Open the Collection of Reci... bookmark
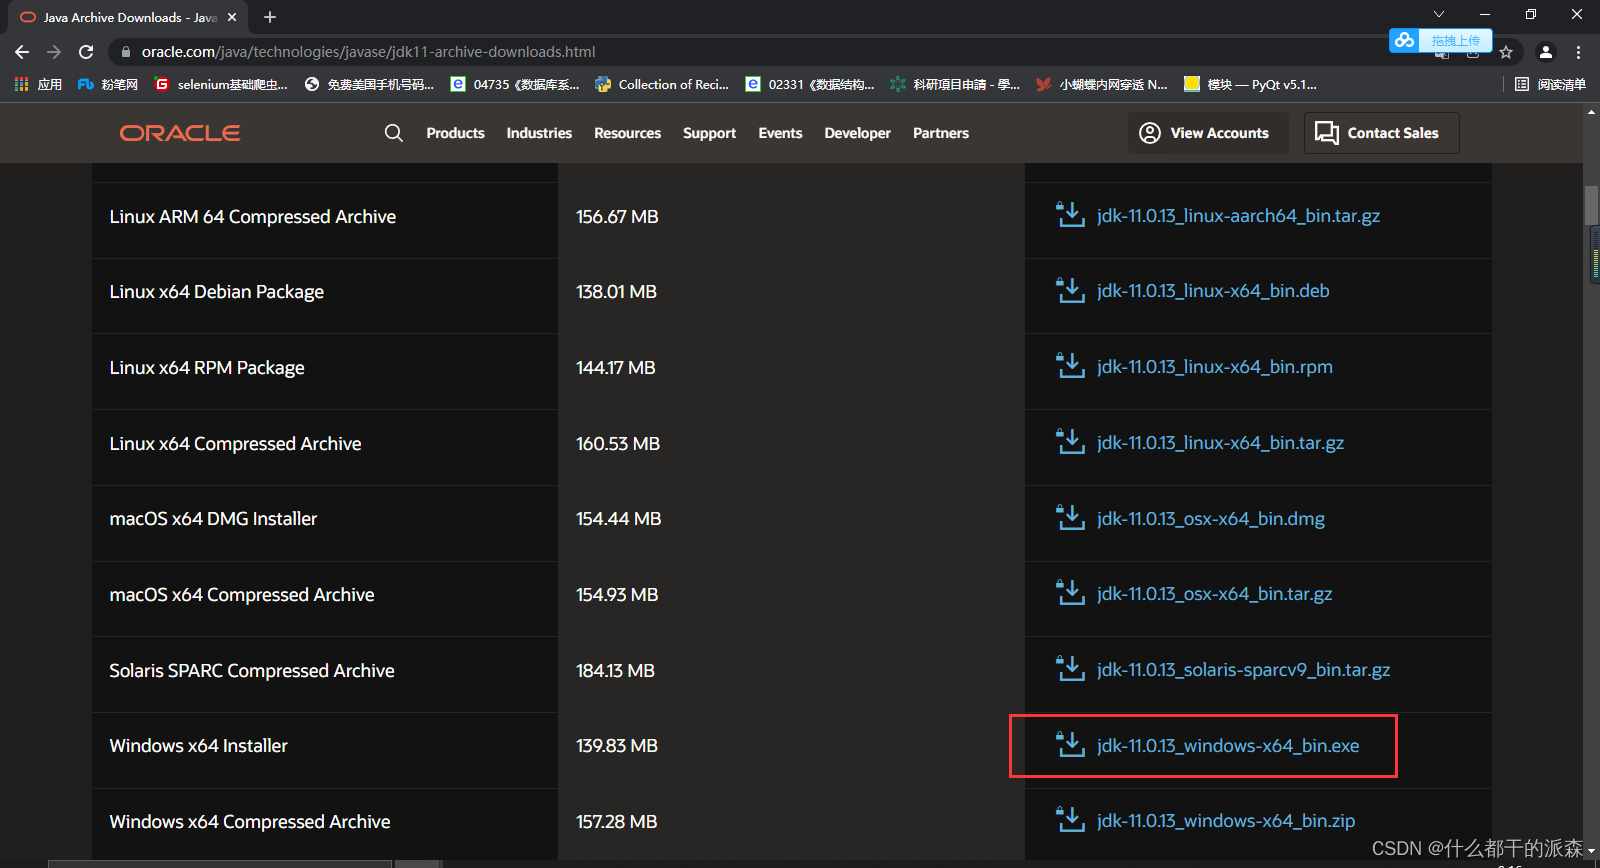Screen dimensions: 1600x868 [662, 84]
